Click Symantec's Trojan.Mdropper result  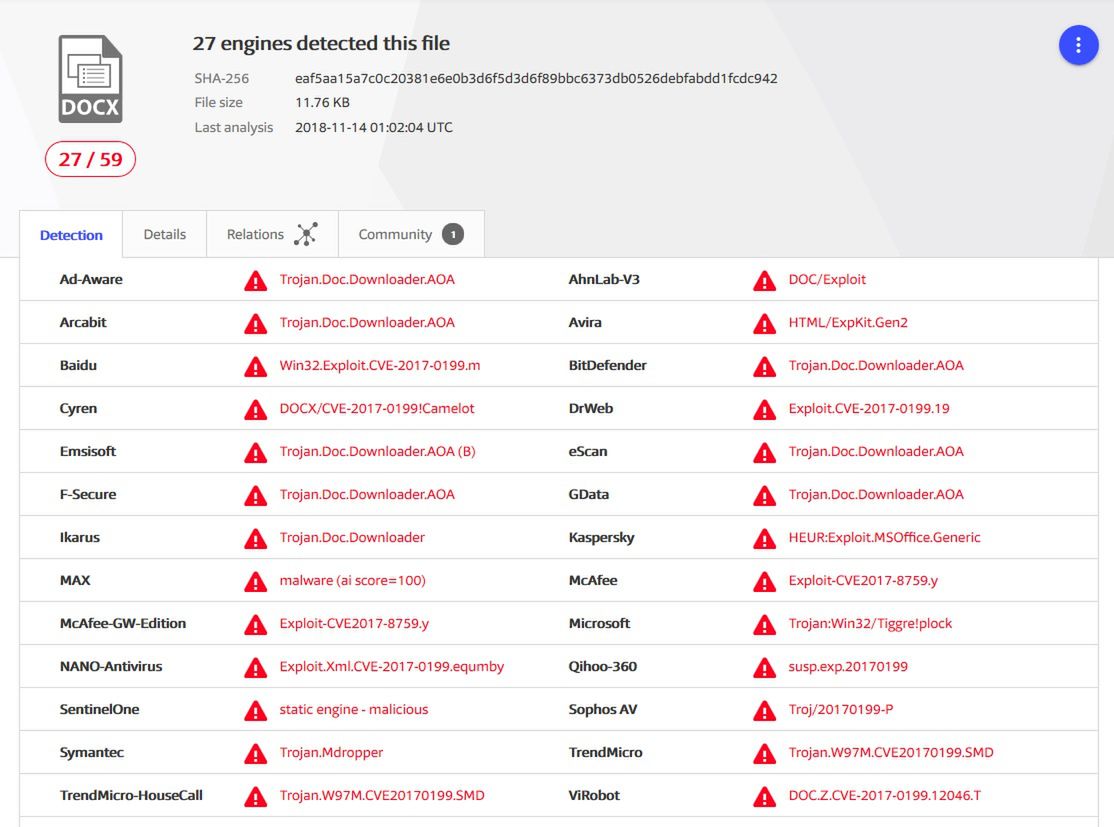[x=331, y=752]
